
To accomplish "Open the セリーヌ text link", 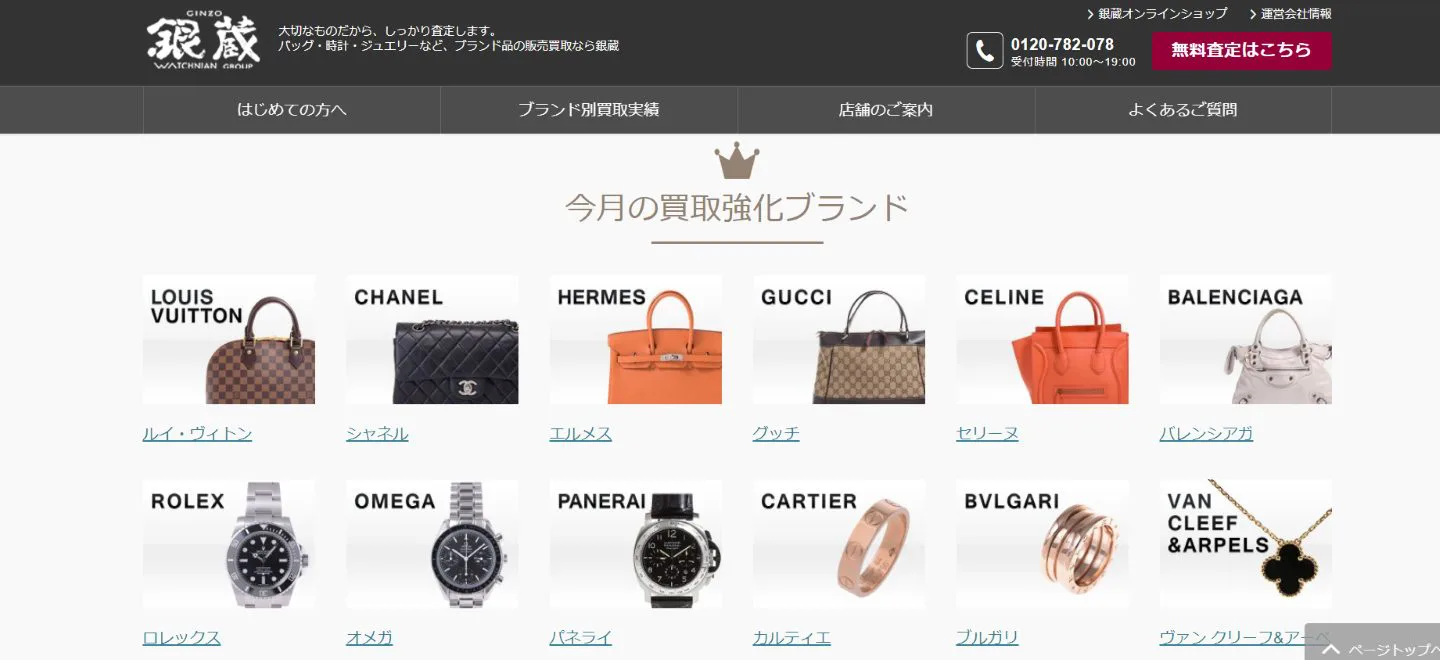I will (x=987, y=434).
